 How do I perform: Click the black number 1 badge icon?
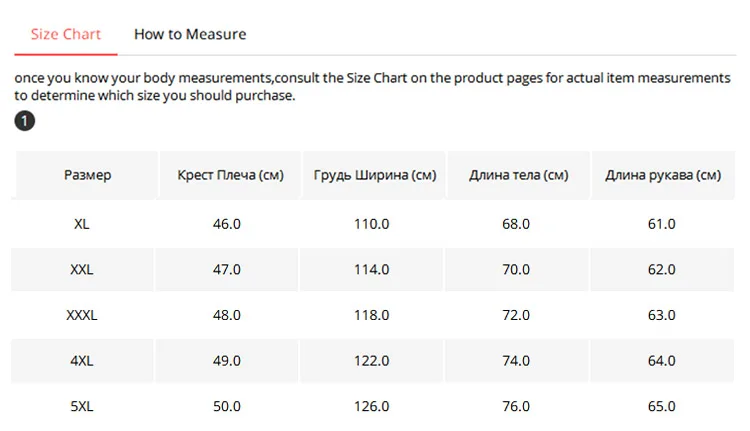click(24, 121)
